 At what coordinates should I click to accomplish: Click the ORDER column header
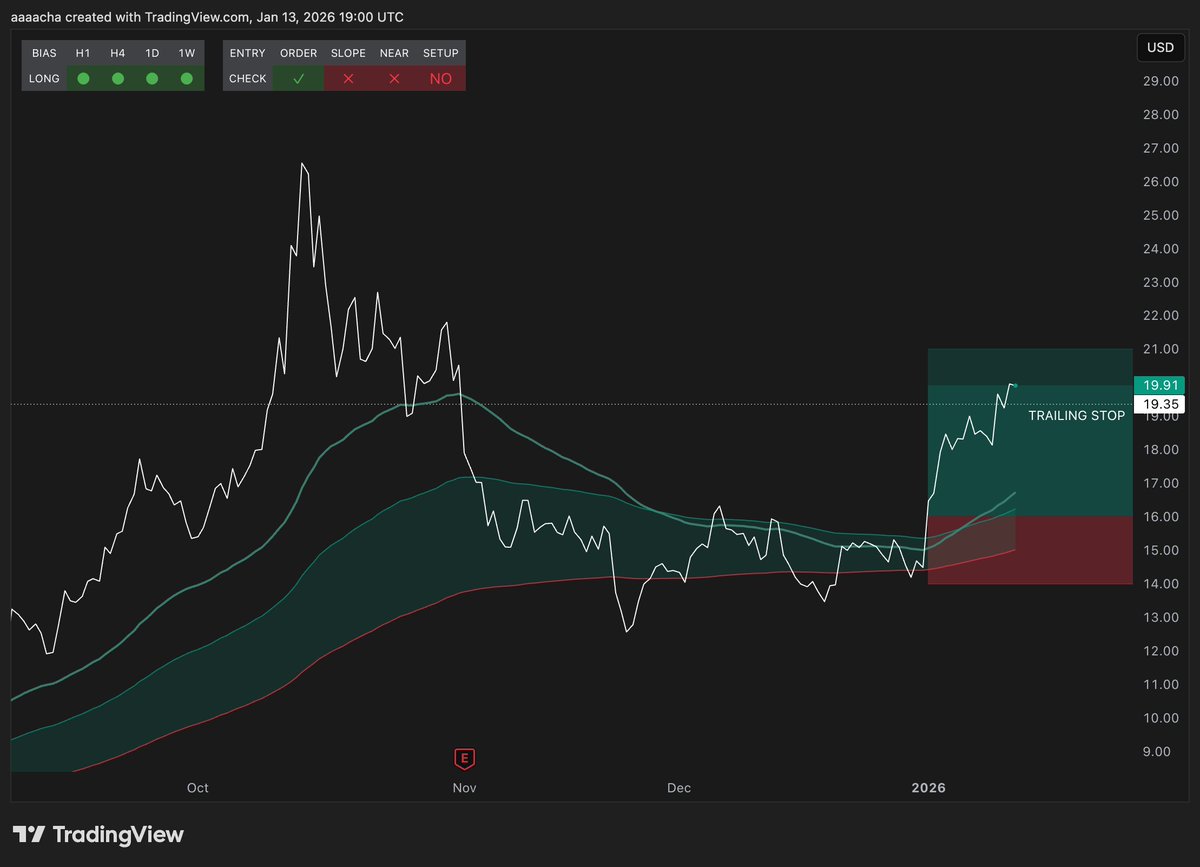(x=298, y=53)
